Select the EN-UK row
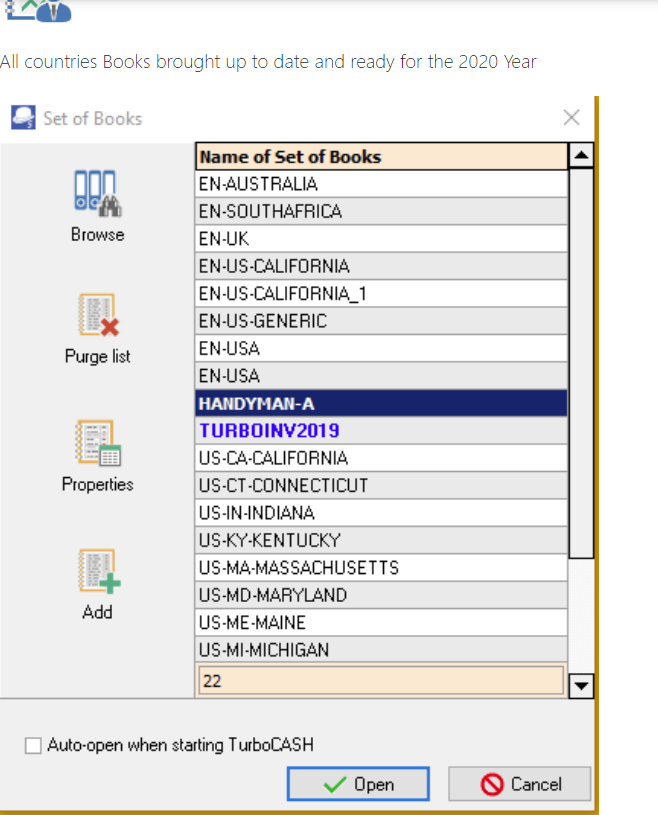This screenshot has height=815, width=658. [x=381, y=239]
